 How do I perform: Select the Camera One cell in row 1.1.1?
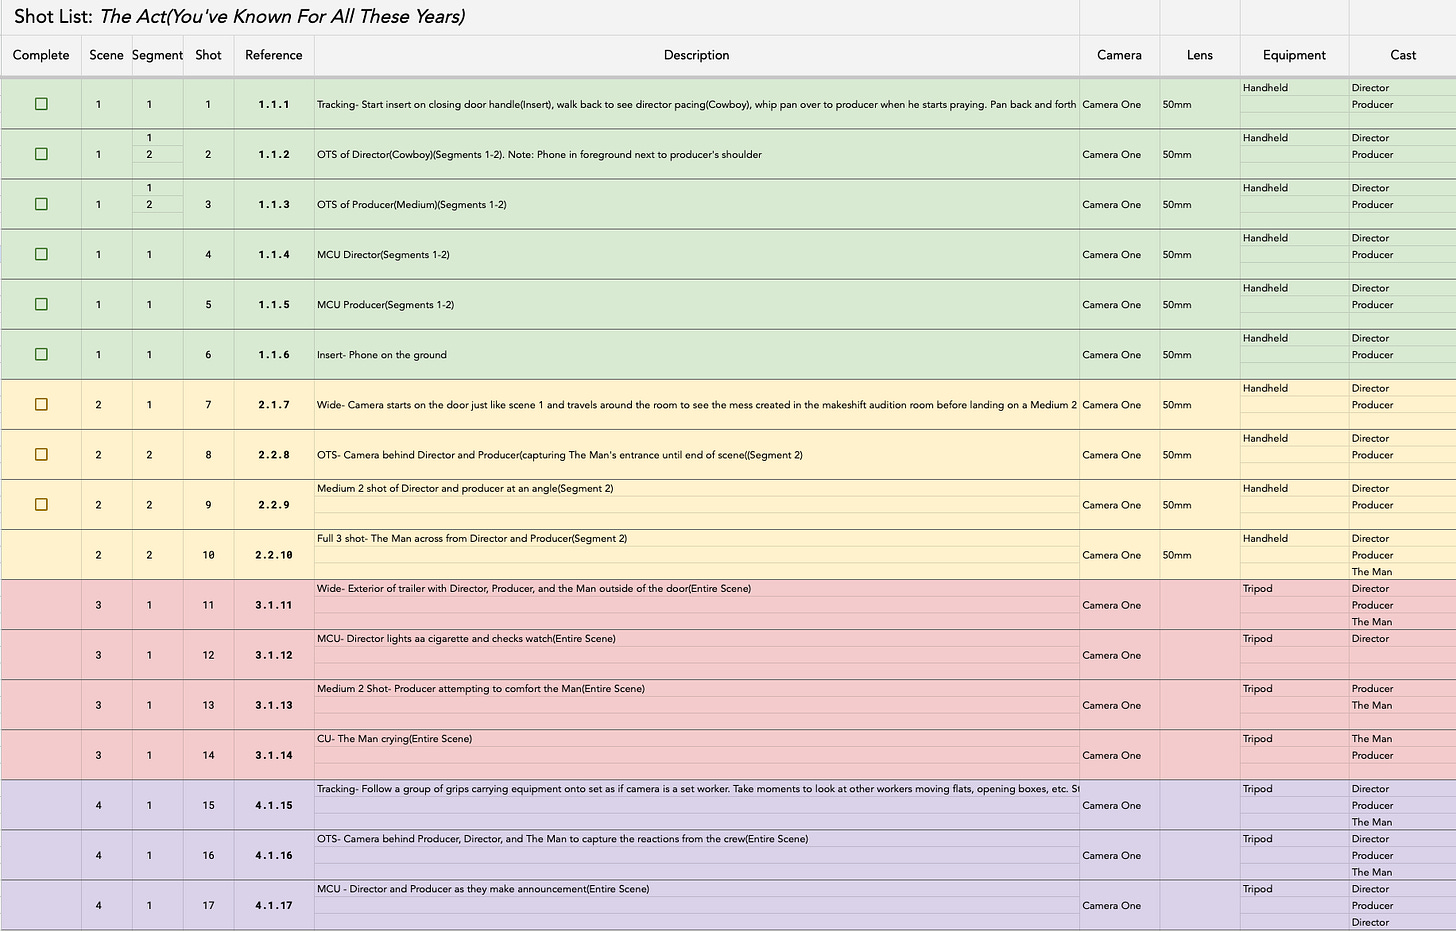[1119, 104]
